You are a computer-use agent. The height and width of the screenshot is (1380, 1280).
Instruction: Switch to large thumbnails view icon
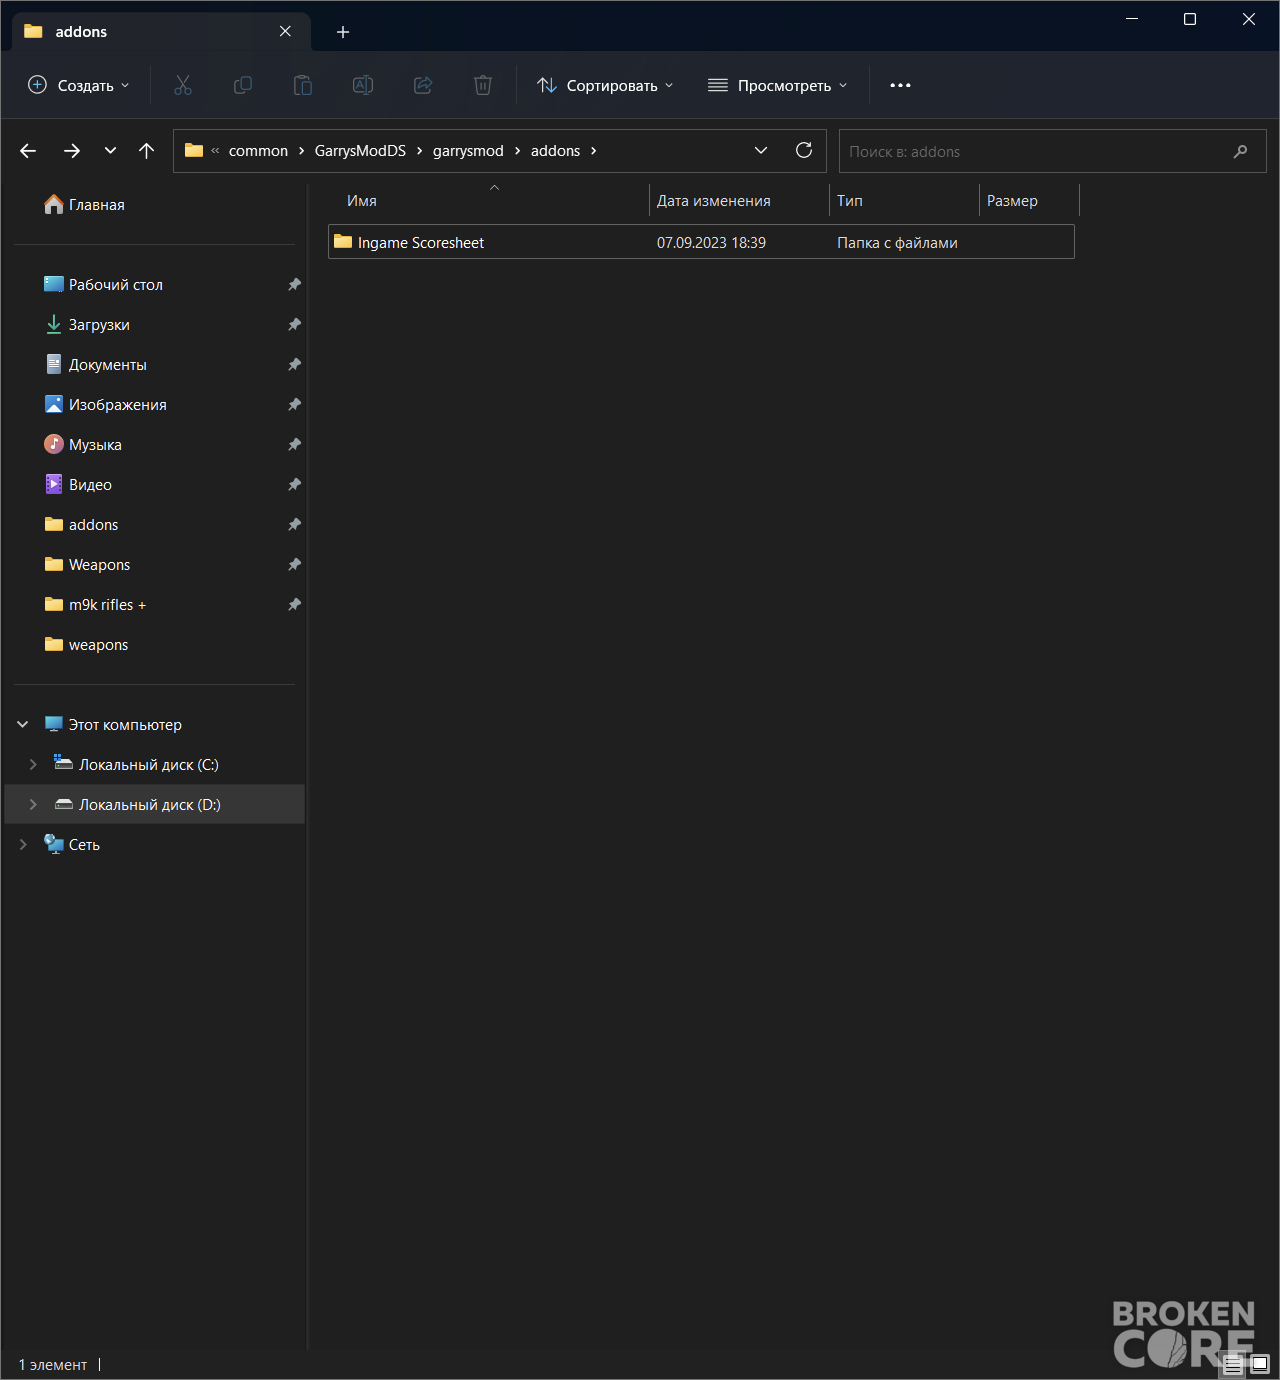pyautogui.click(x=1260, y=1364)
